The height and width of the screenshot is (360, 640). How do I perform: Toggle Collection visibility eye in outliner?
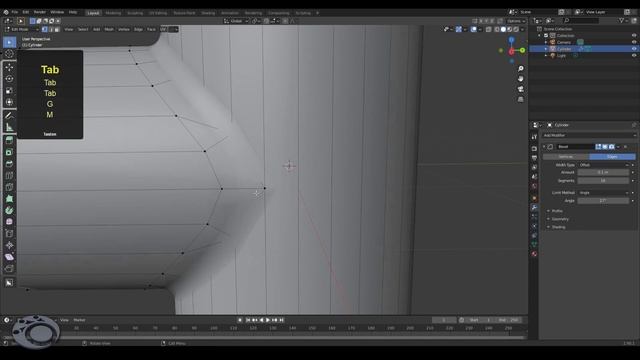click(x=634, y=36)
